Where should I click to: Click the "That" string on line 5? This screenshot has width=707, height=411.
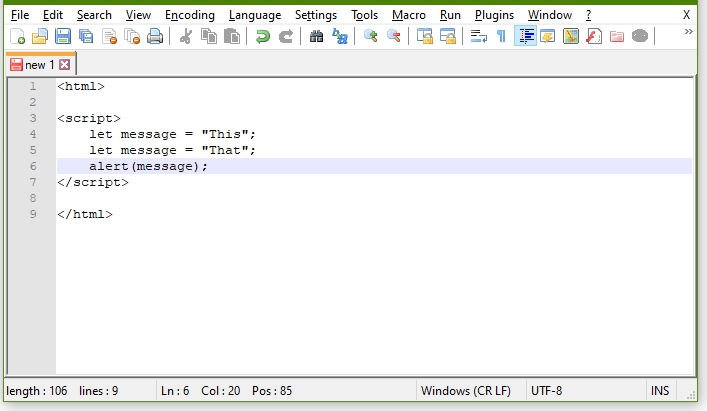click(225, 150)
